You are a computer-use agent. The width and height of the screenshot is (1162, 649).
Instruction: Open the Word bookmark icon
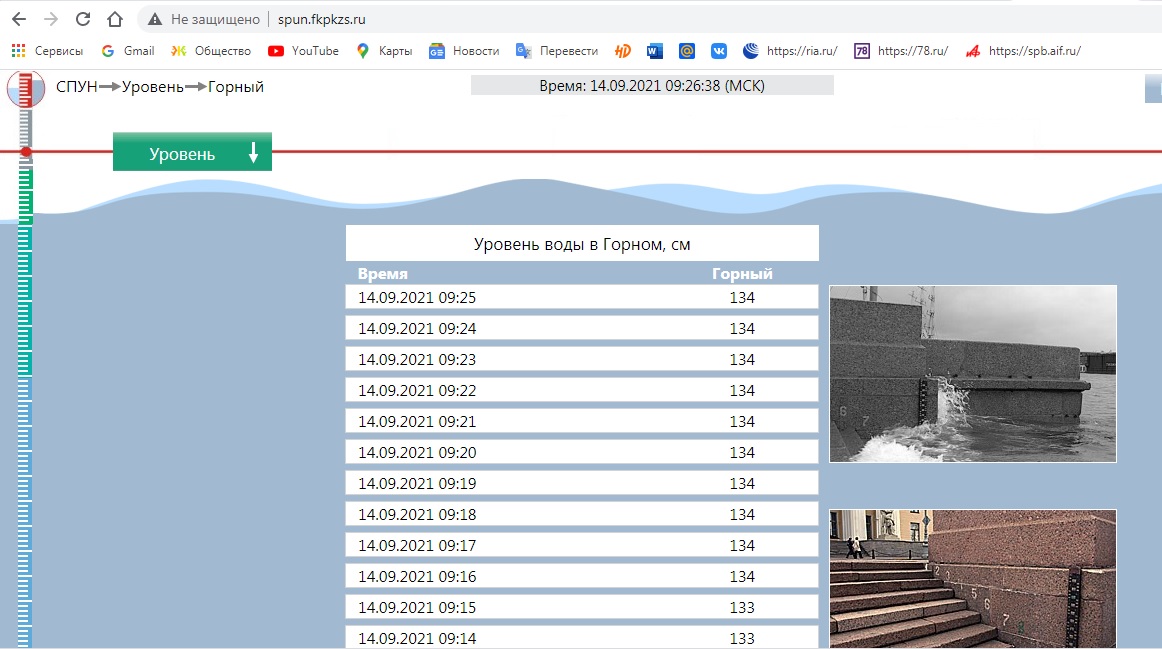[x=654, y=51]
